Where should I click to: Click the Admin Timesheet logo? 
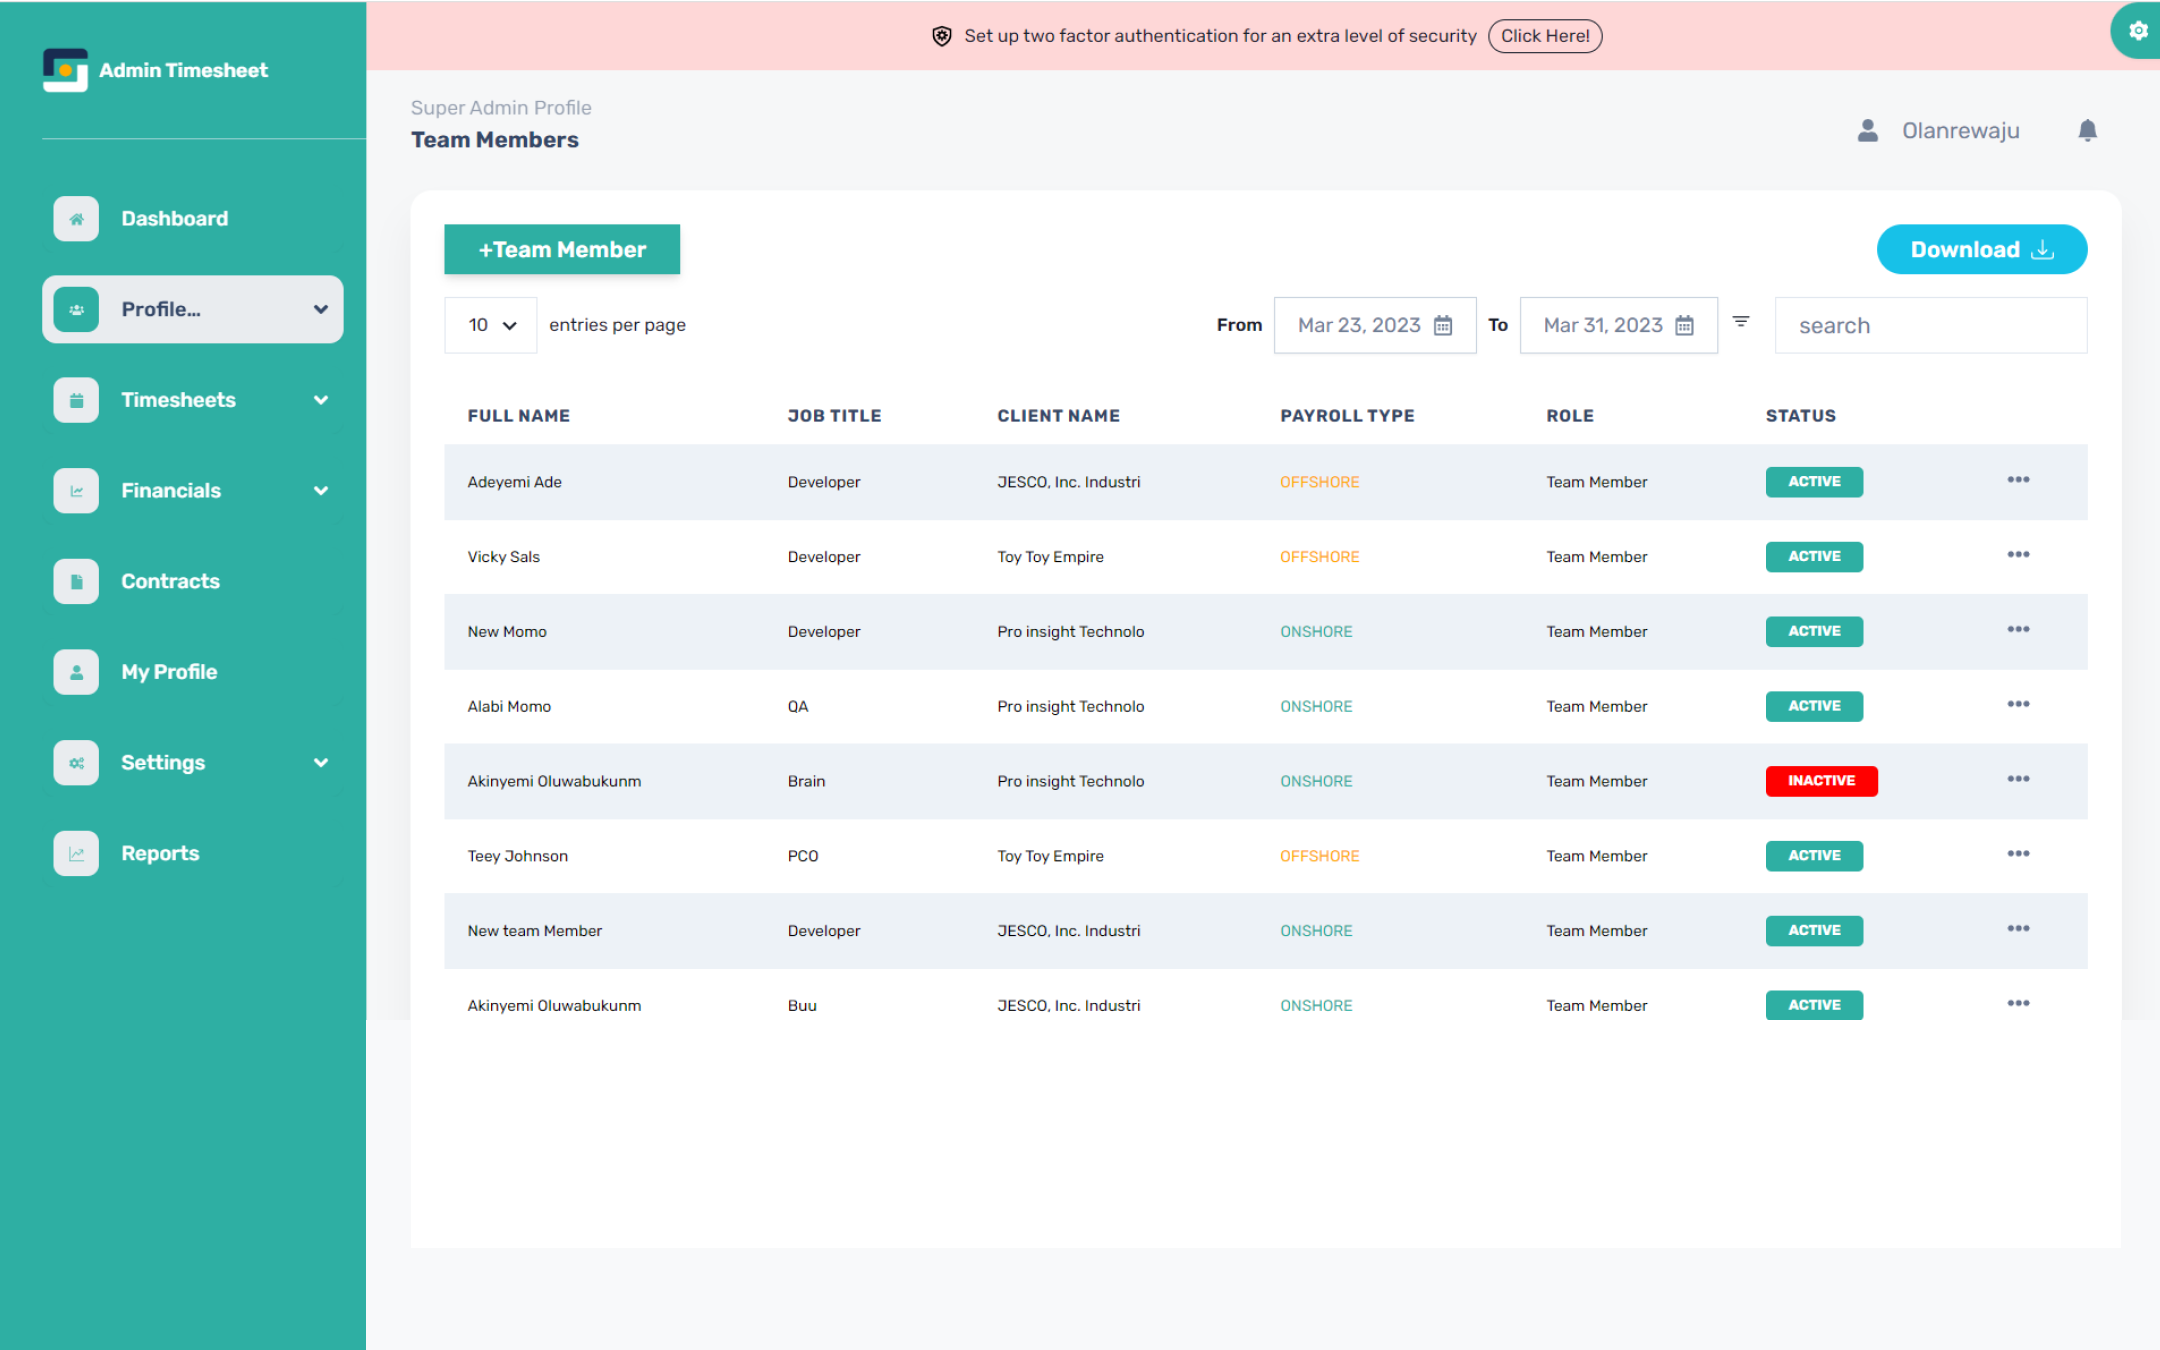[x=66, y=70]
